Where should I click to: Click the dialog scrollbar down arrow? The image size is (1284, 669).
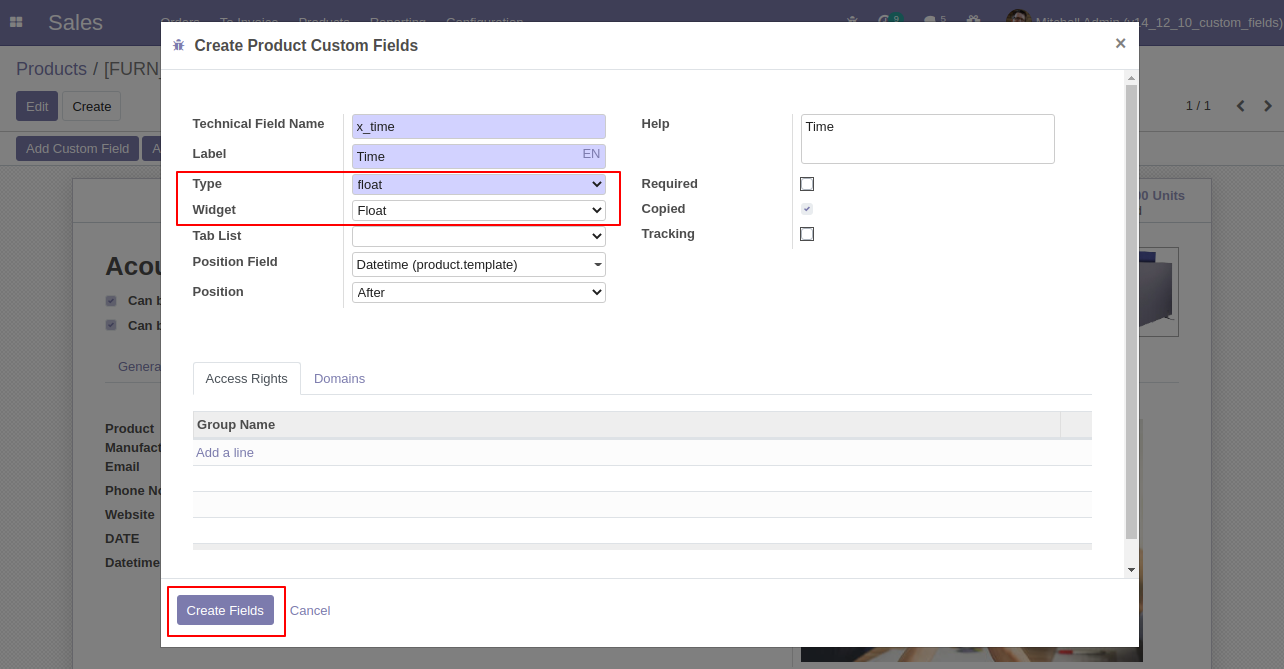(1131, 570)
